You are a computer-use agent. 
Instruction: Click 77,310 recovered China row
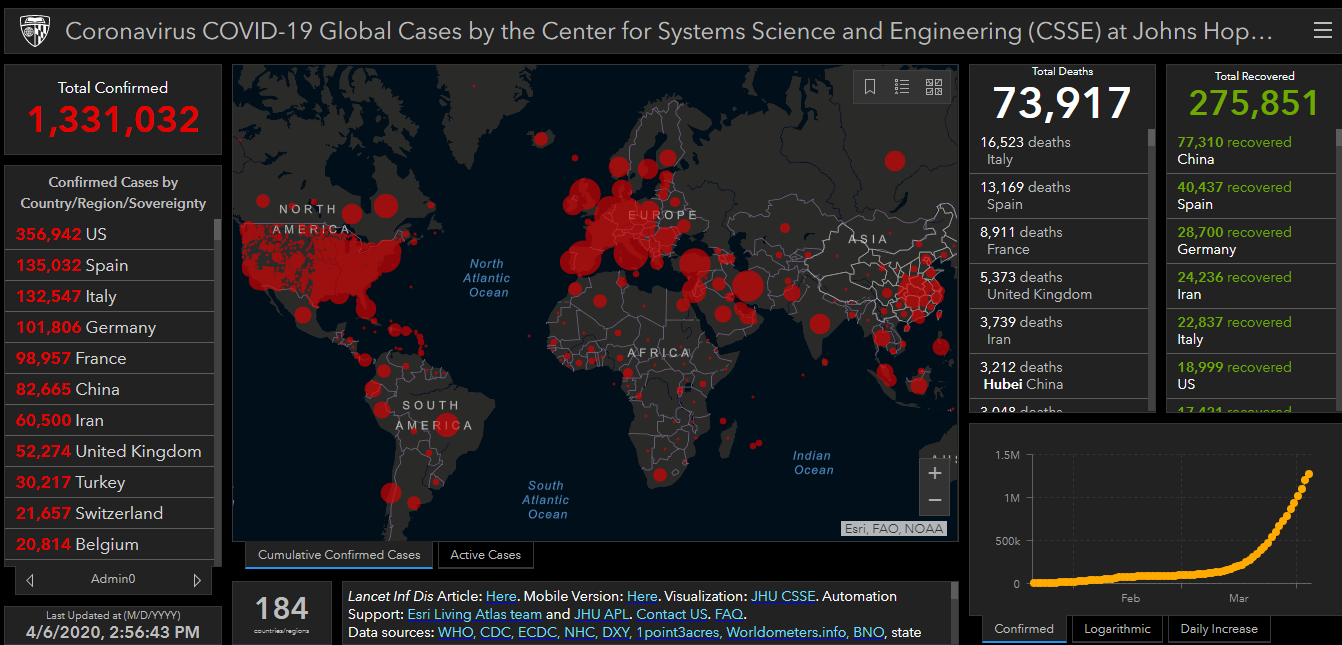(1251, 151)
